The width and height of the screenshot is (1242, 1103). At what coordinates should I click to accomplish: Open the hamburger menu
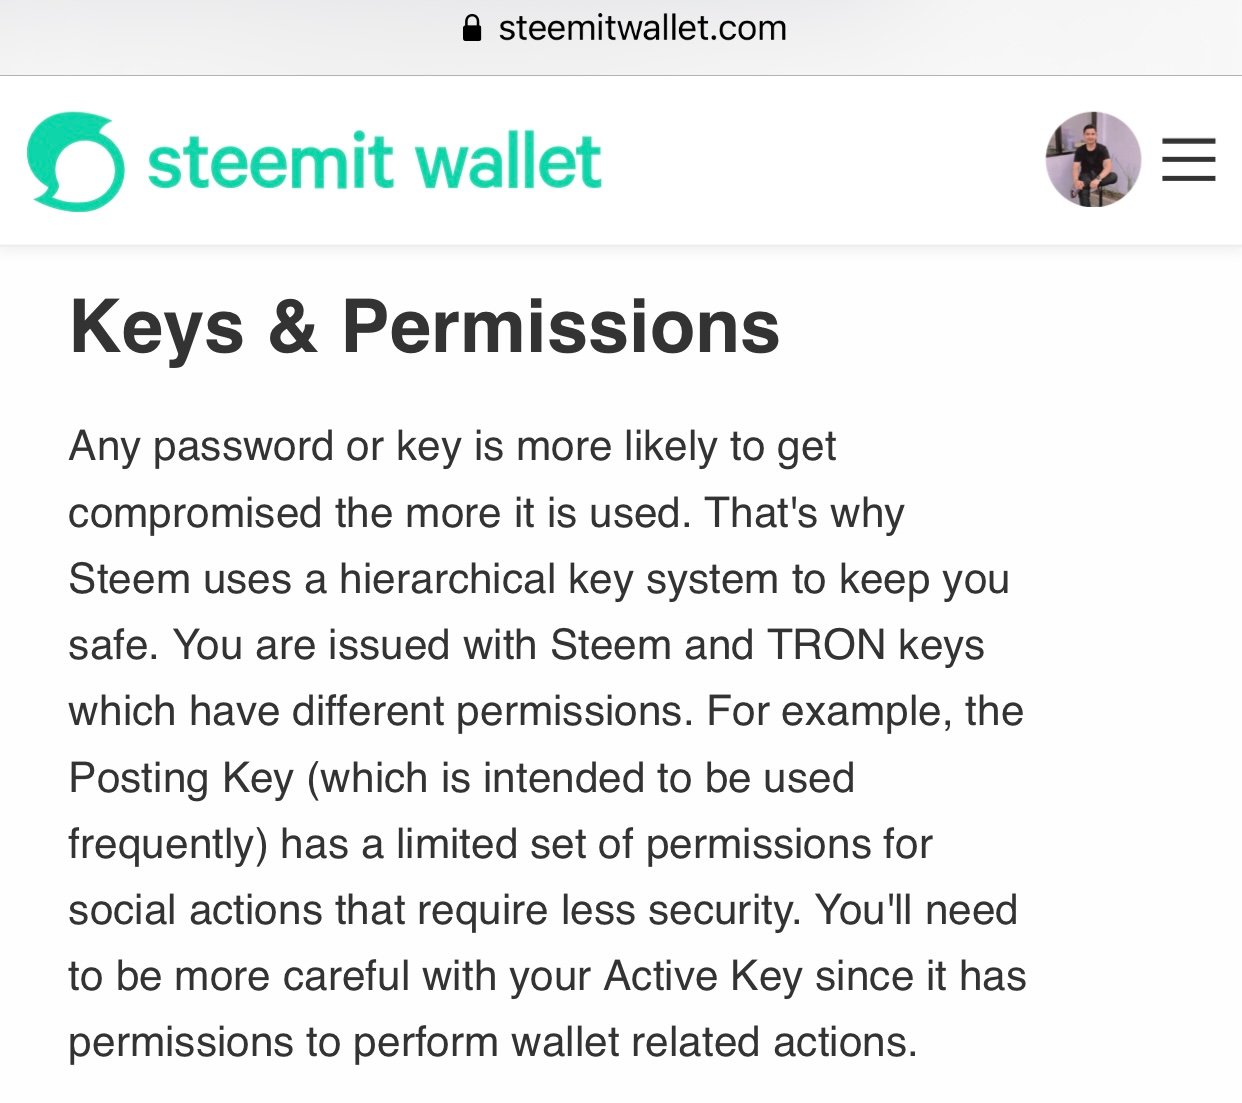click(x=1188, y=160)
